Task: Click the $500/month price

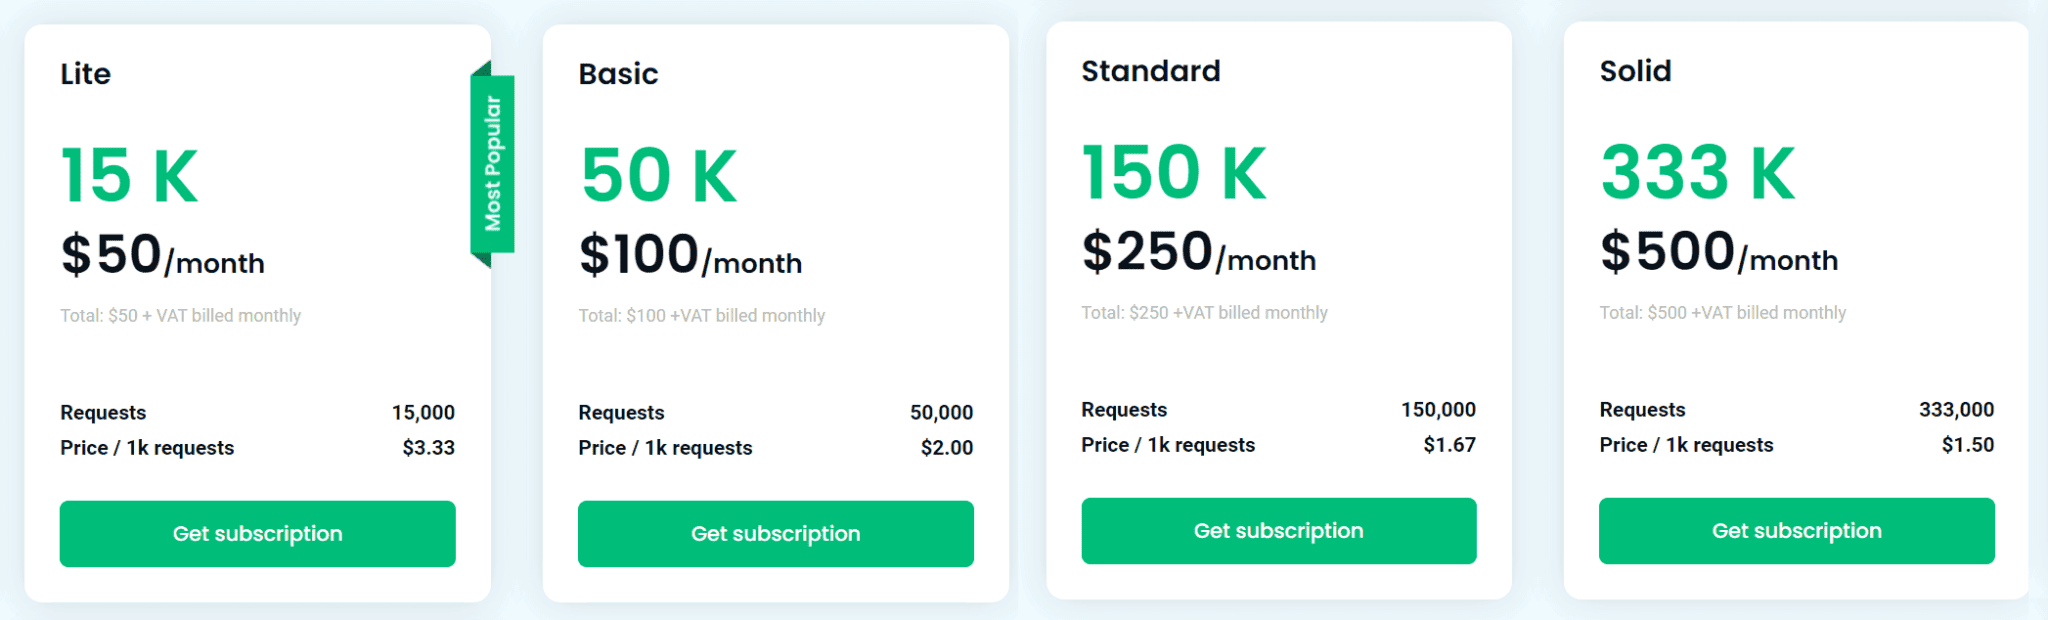Action: pos(1719,252)
